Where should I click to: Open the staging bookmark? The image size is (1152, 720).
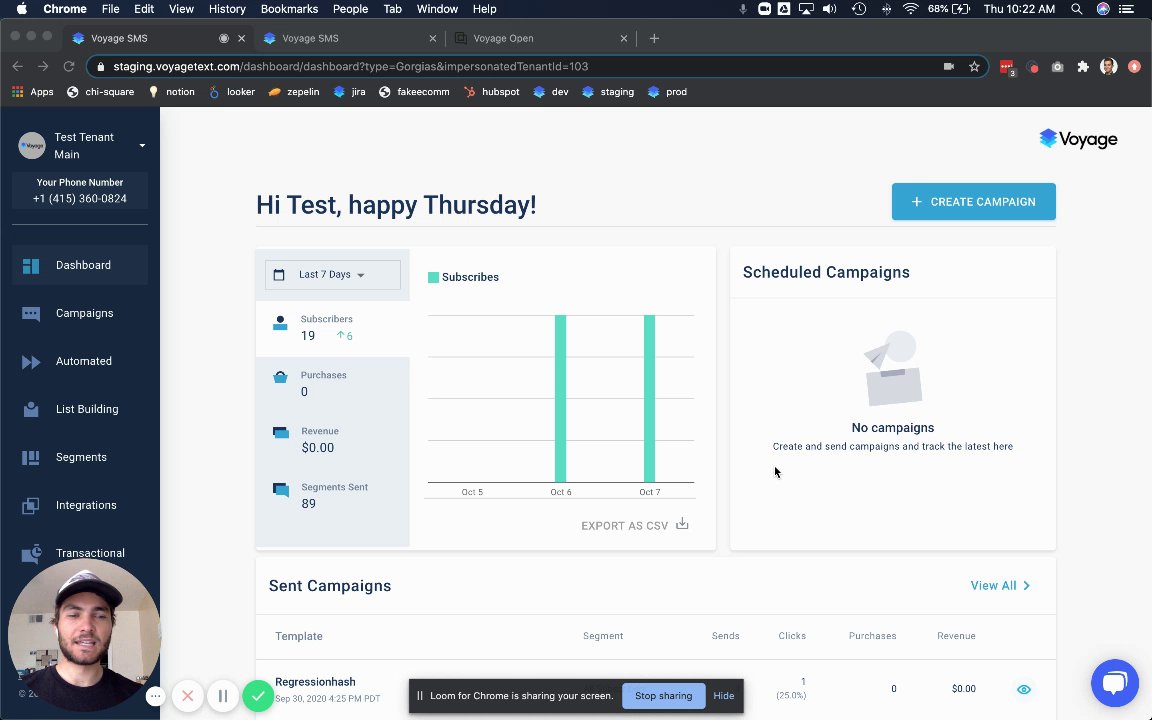coord(608,92)
